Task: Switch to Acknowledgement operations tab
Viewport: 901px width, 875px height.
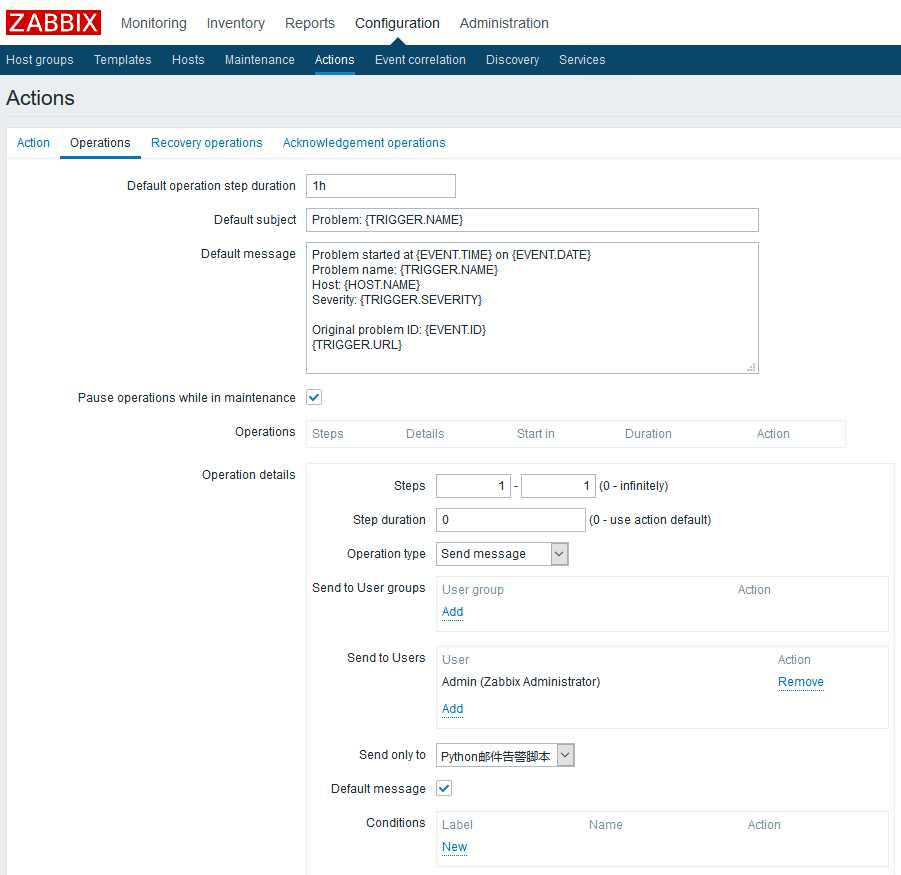Action: click(364, 142)
